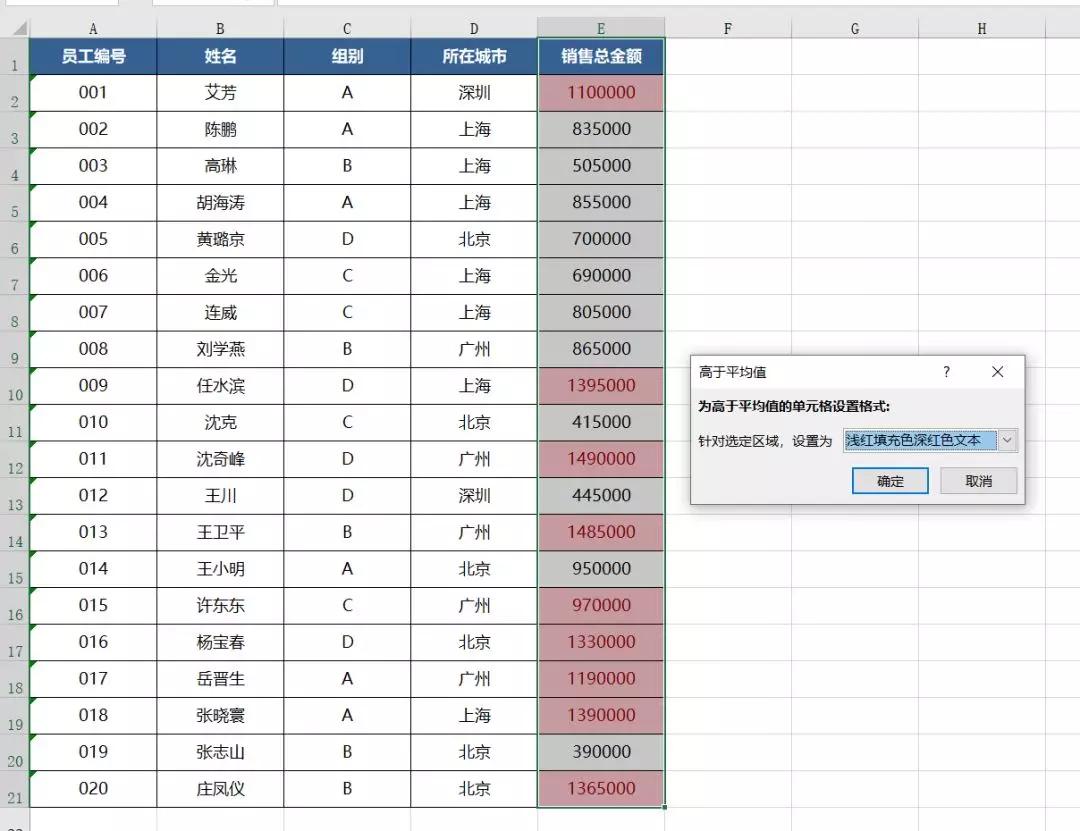Open the format preset dropdown arrow
Image resolution: width=1080 pixels, height=831 pixels.
point(1007,440)
